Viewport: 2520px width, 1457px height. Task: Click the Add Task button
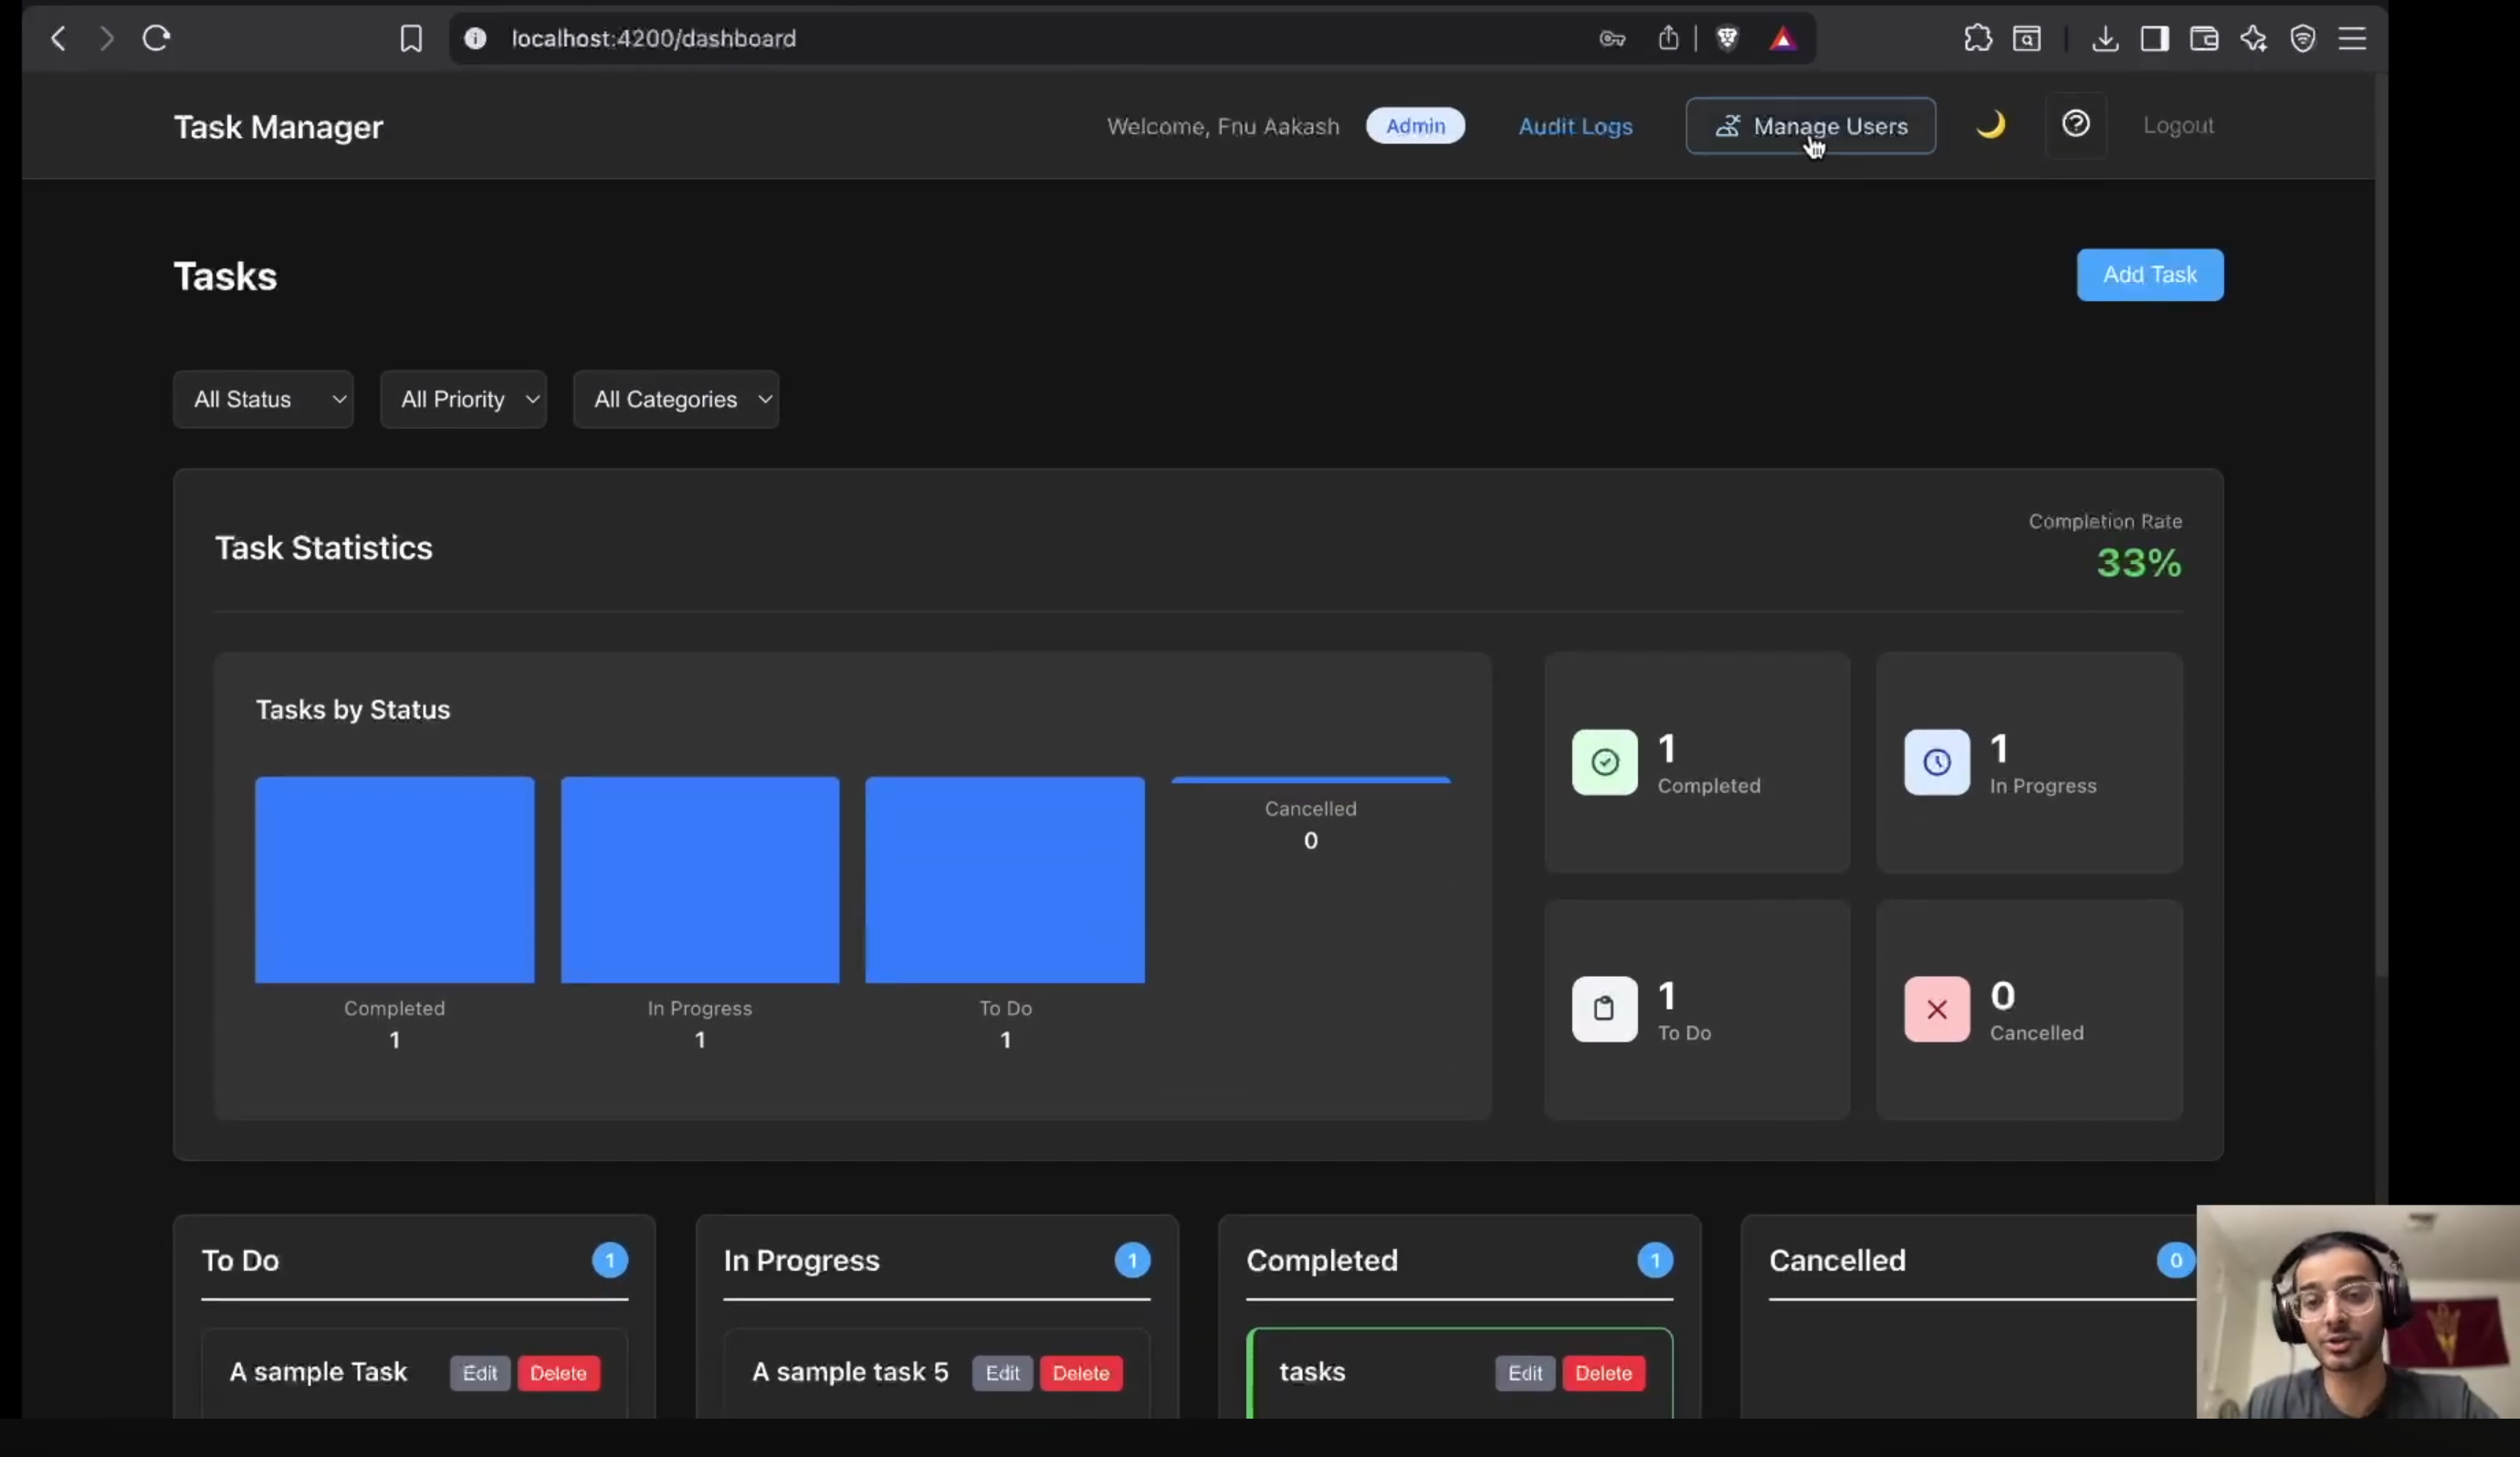click(x=2150, y=275)
